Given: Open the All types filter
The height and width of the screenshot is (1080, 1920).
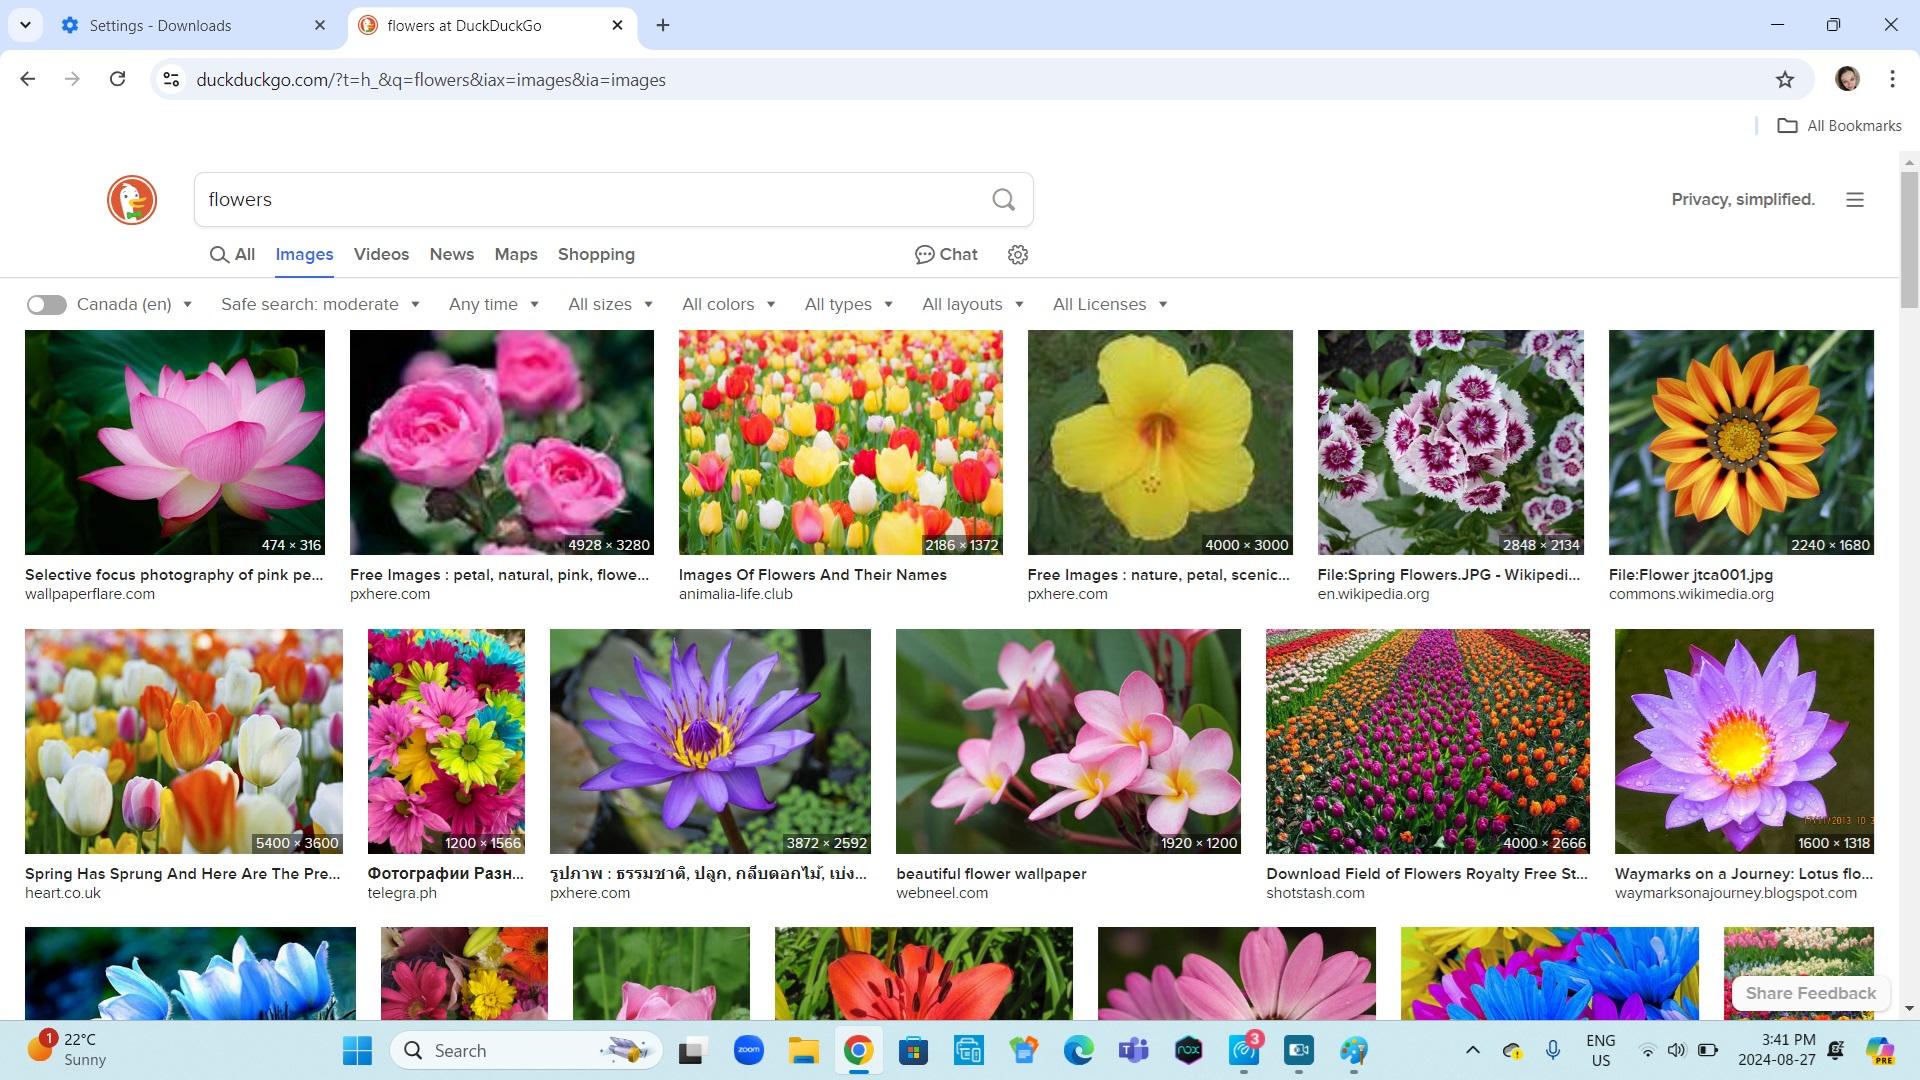Looking at the screenshot, I should point(849,305).
